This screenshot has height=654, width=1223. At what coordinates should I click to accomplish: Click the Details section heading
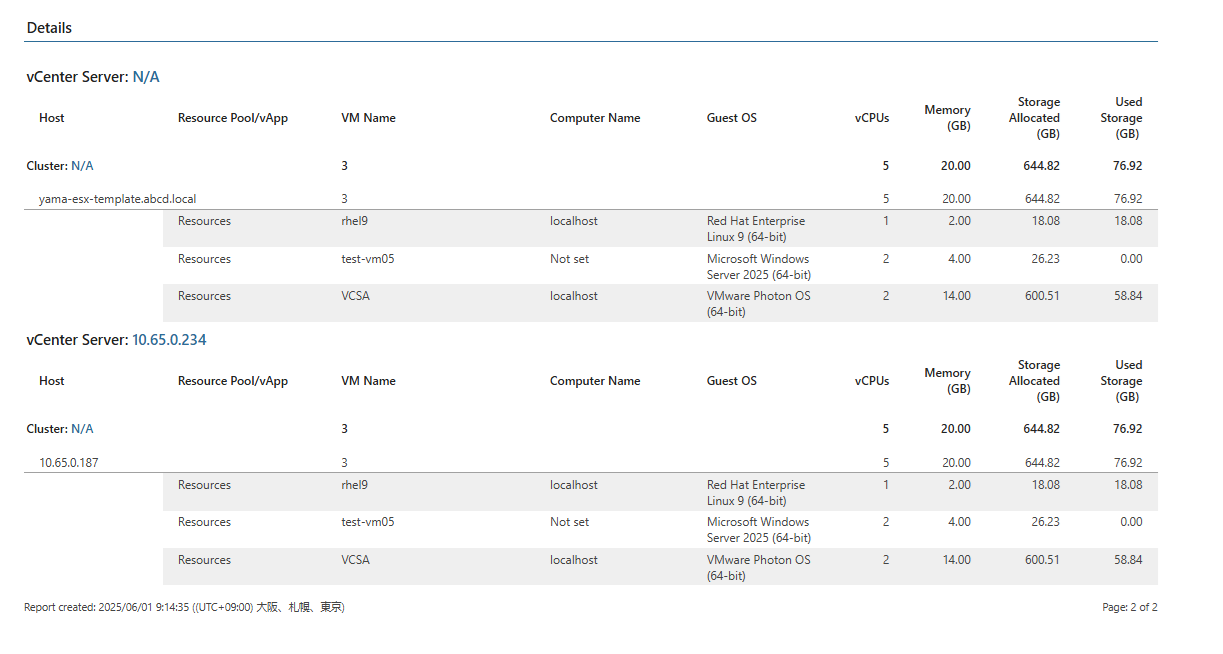tap(49, 28)
